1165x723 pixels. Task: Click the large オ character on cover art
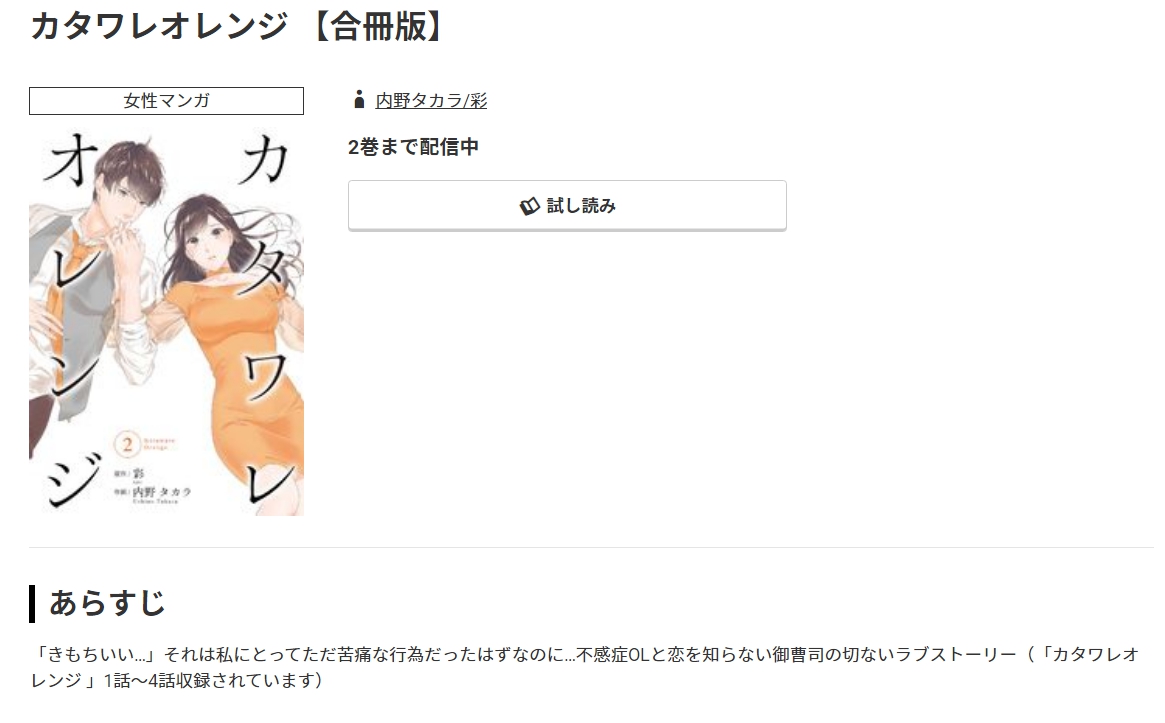point(71,159)
